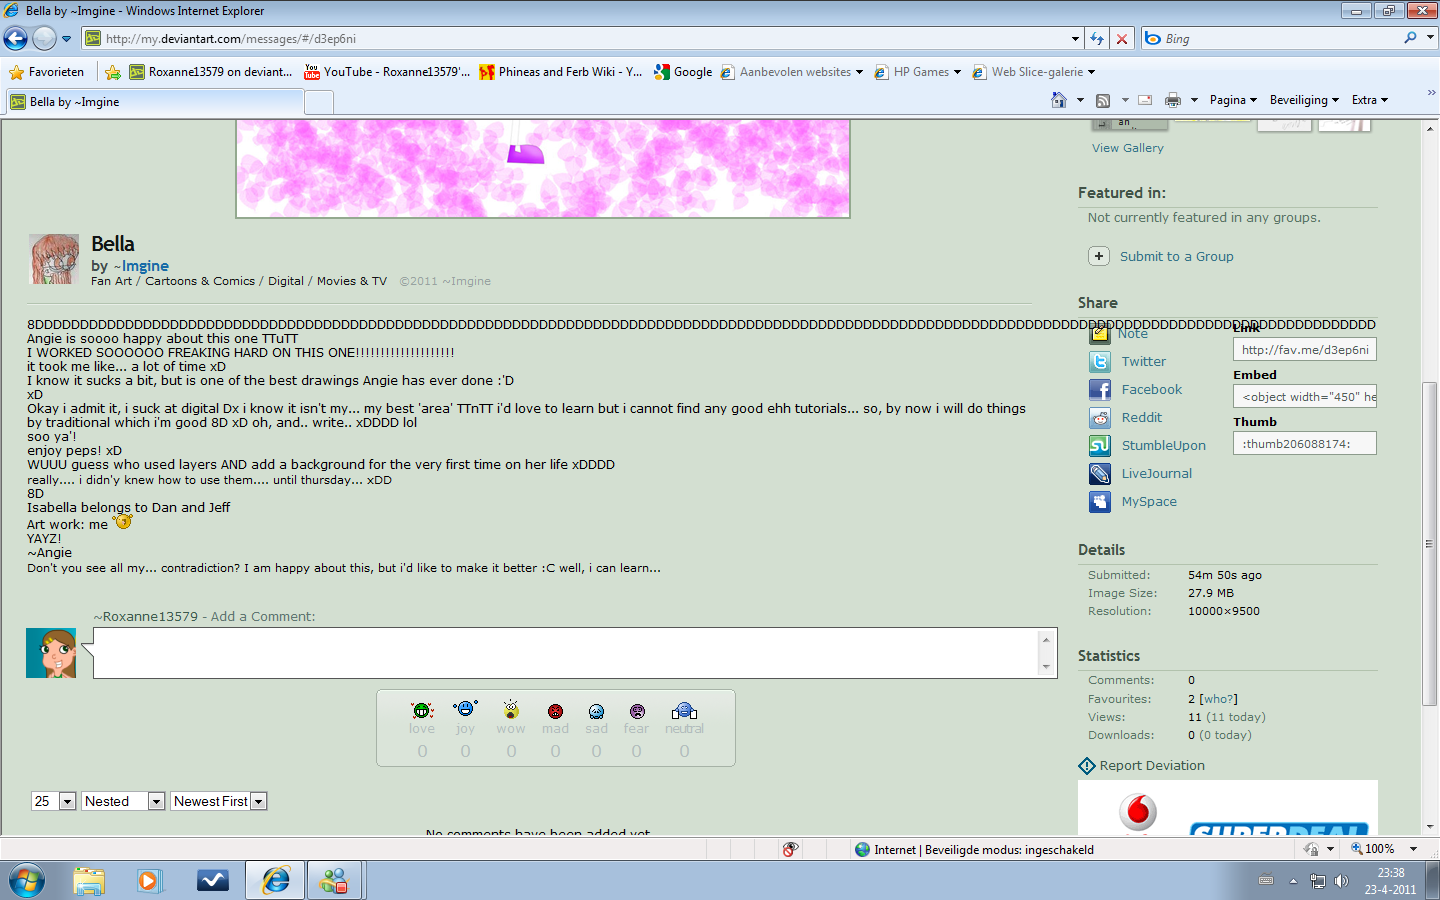Open the Report Deviation link
Screen dimensions: 1440x900
point(1152,766)
